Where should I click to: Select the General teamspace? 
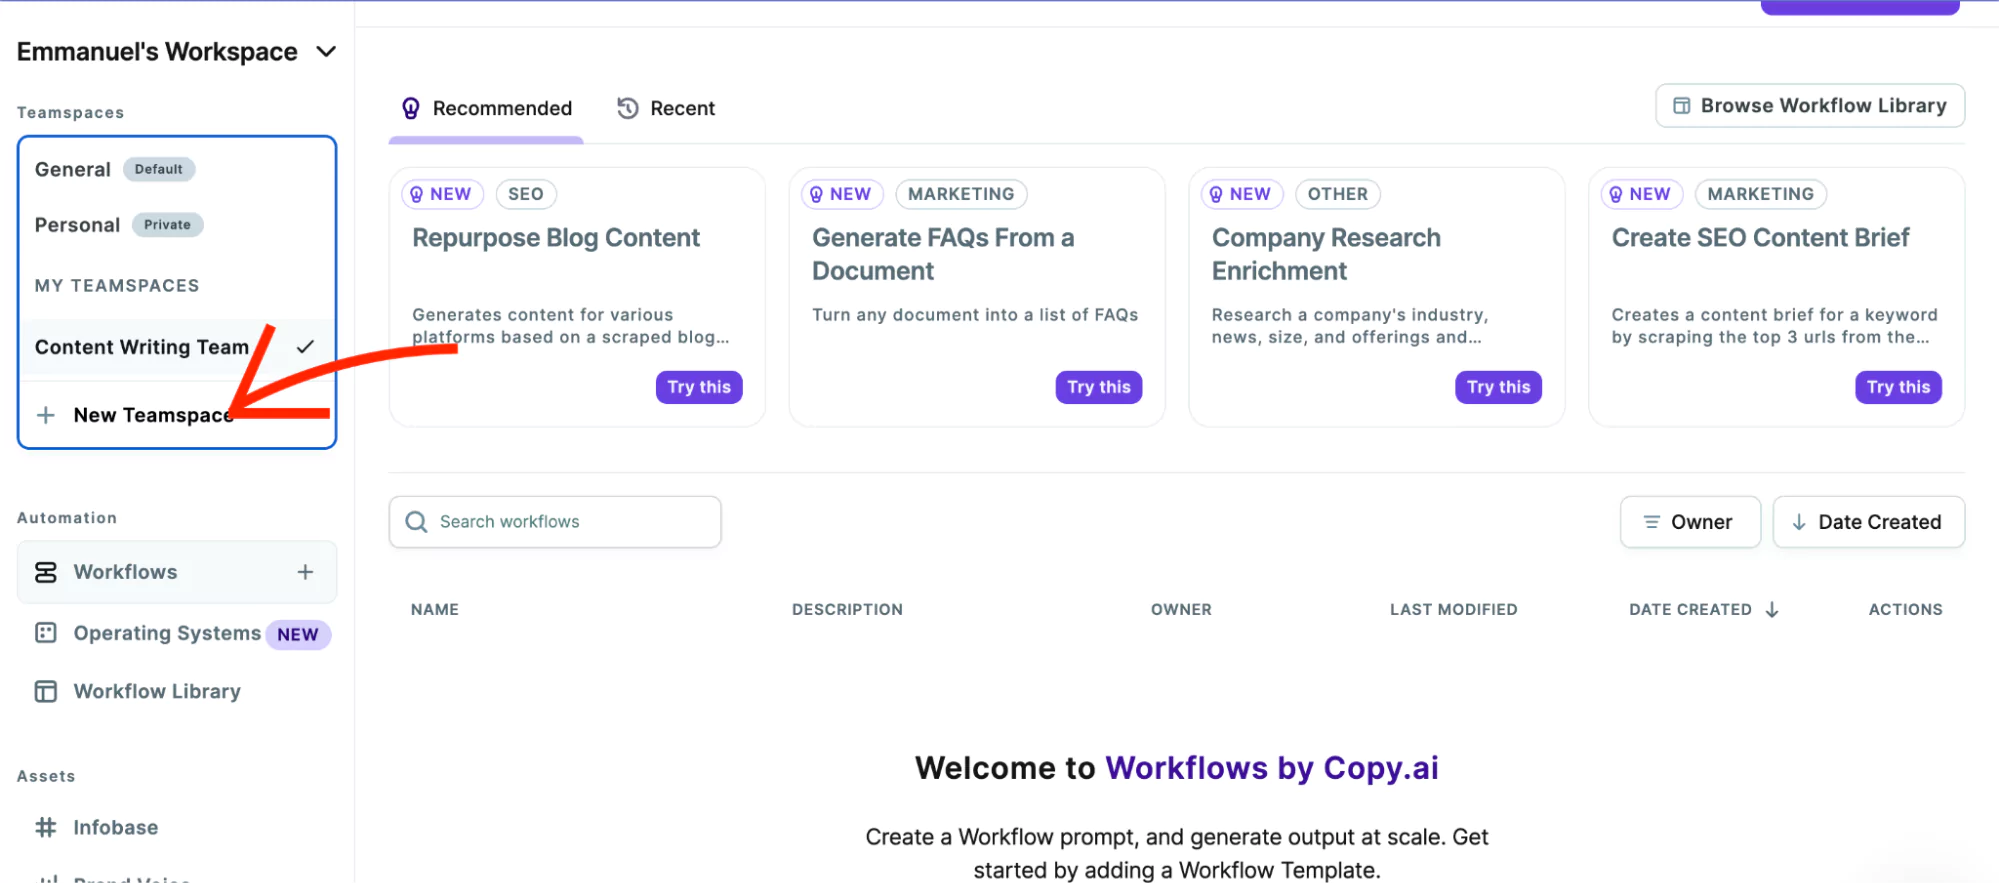pos(72,169)
